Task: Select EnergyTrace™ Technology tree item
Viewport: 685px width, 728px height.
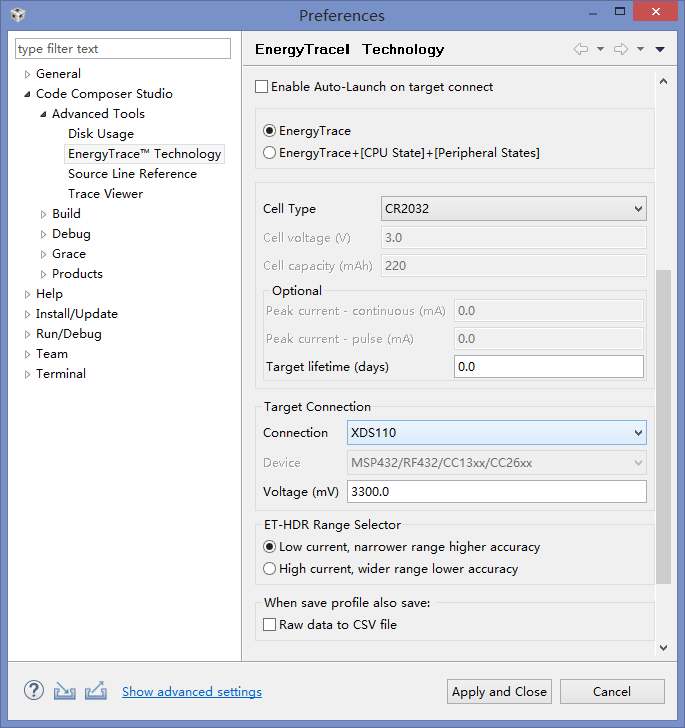Action: pos(144,154)
